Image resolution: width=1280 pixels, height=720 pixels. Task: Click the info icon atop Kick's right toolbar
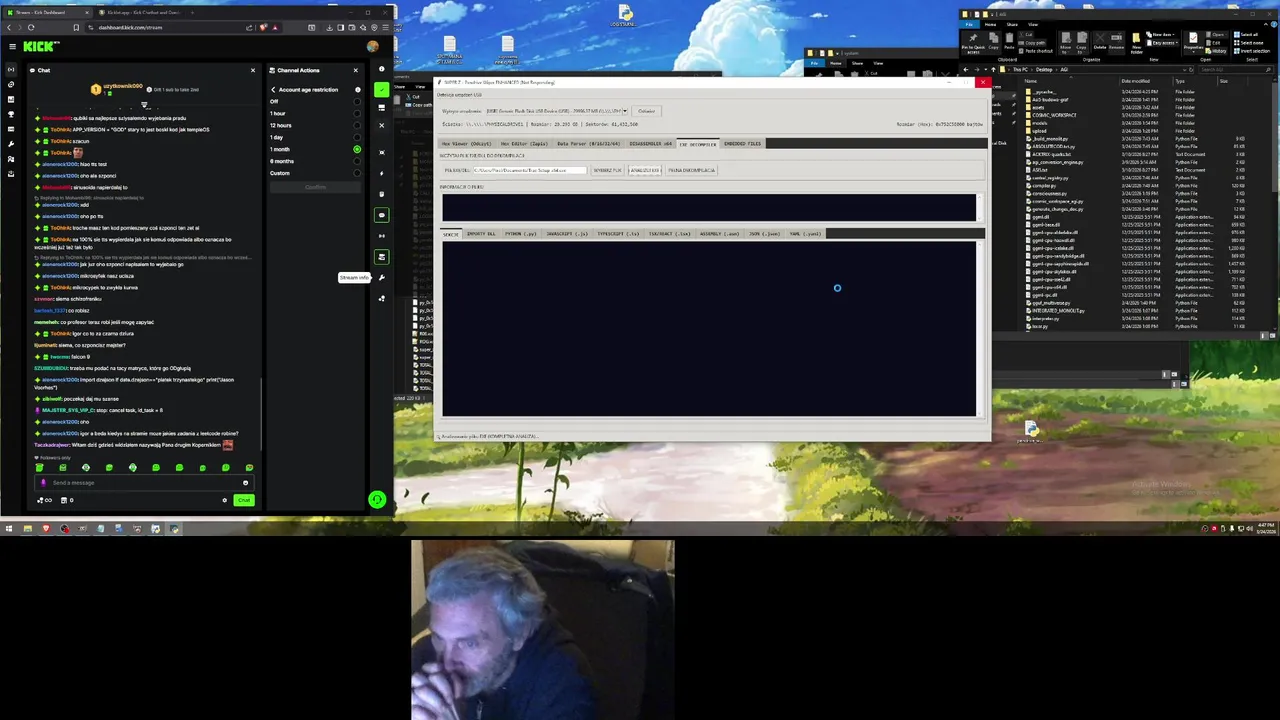[x=381, y=70]
